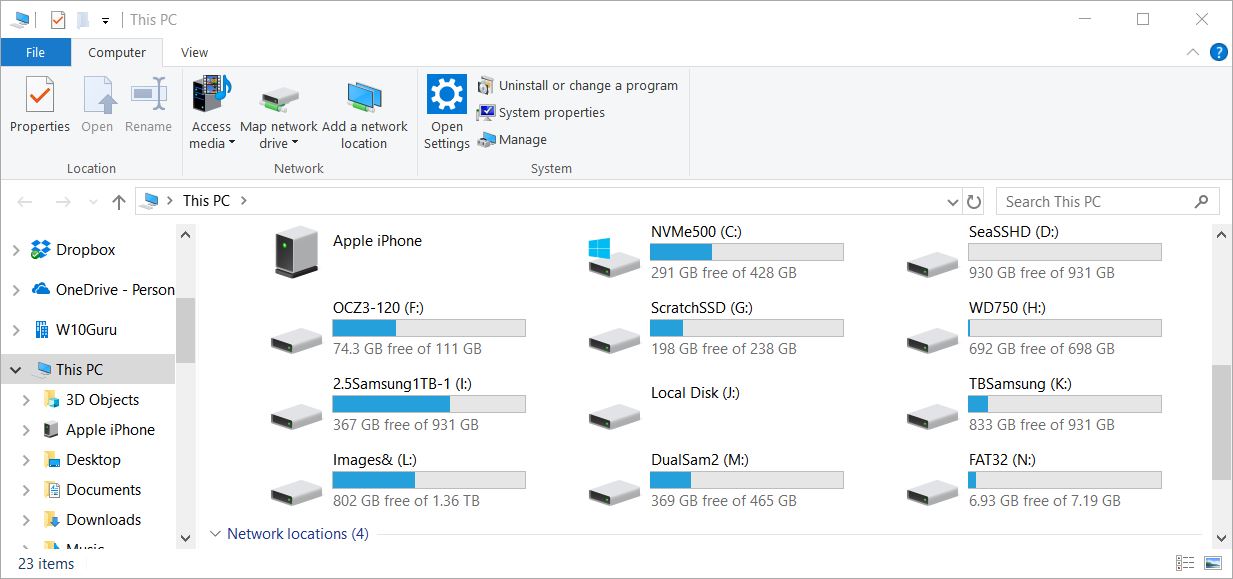Select the Apple iPhone device icon in the drive list
Screen dimensions: 1233x579
coord(296,251)
